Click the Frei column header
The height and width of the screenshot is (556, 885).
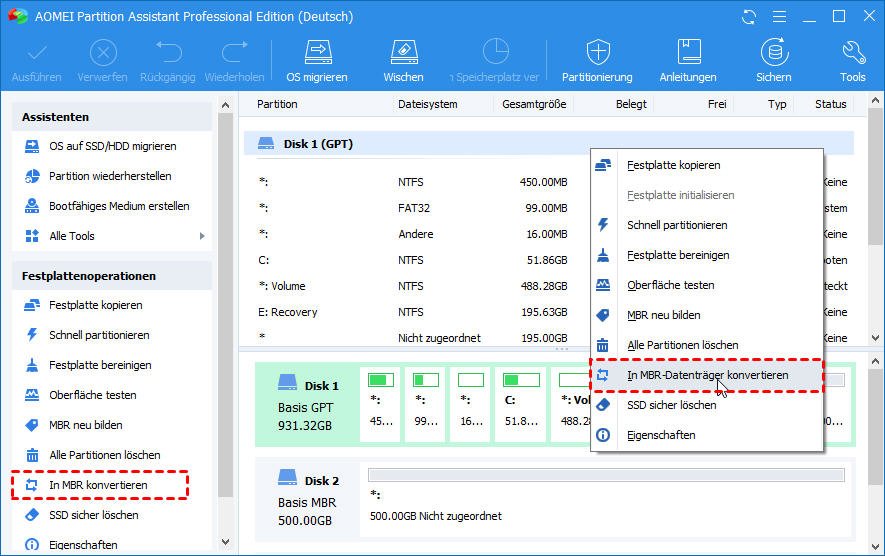pyautogui.click(x=717, y=104)
